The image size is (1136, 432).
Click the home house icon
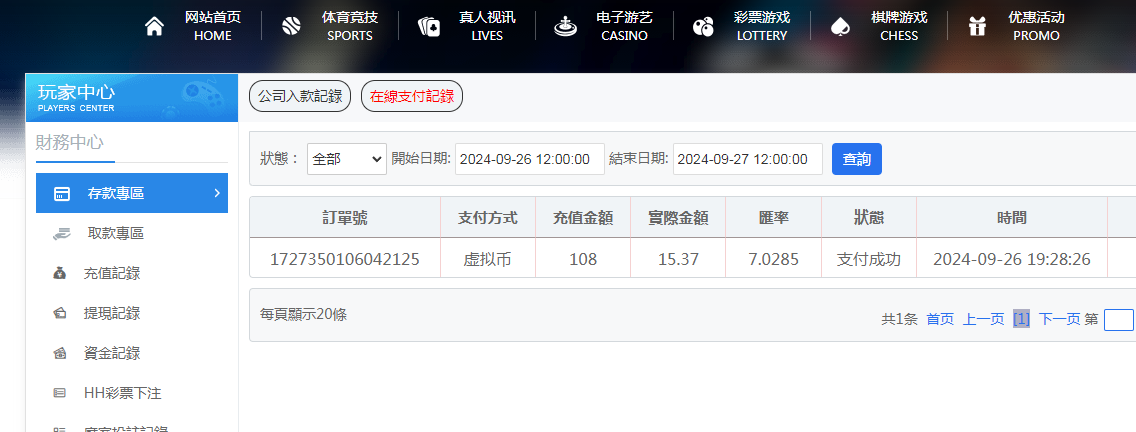(x=154, y=26)
